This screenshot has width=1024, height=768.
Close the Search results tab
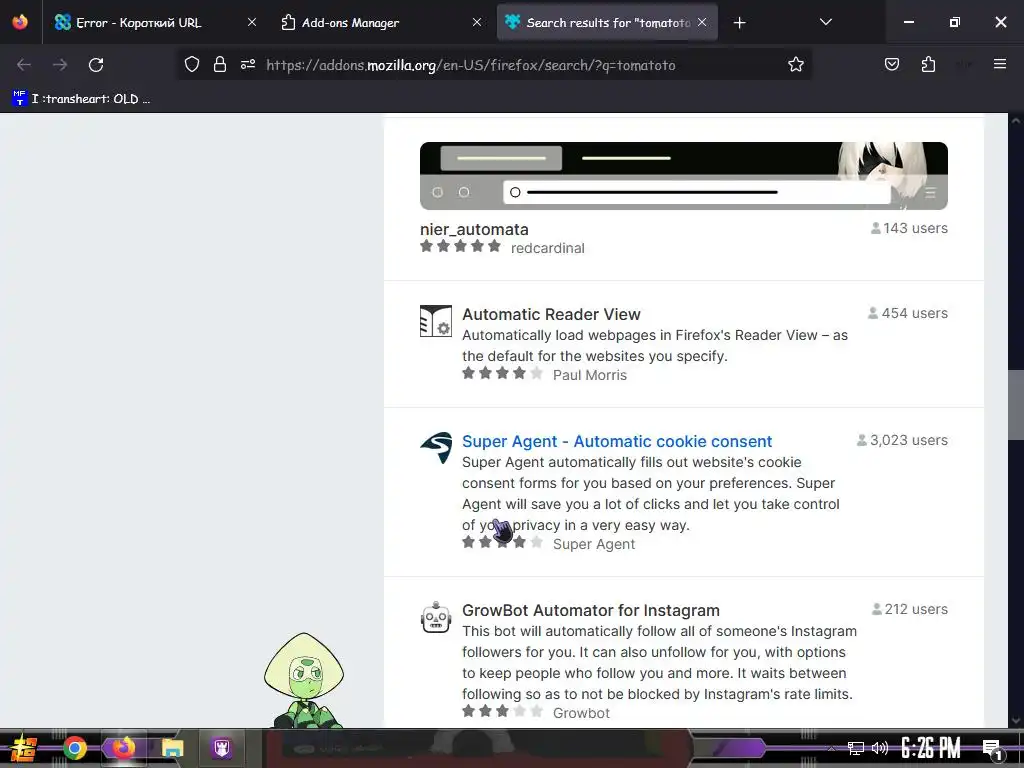702,22
